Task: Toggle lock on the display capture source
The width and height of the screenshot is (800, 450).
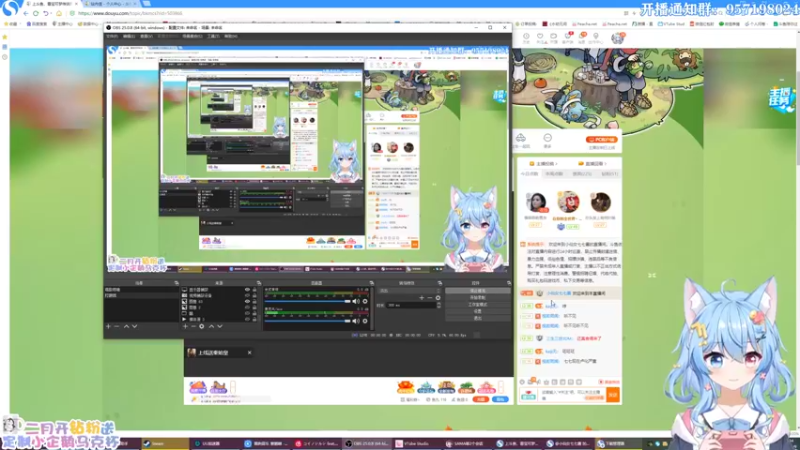Action: 255,289
